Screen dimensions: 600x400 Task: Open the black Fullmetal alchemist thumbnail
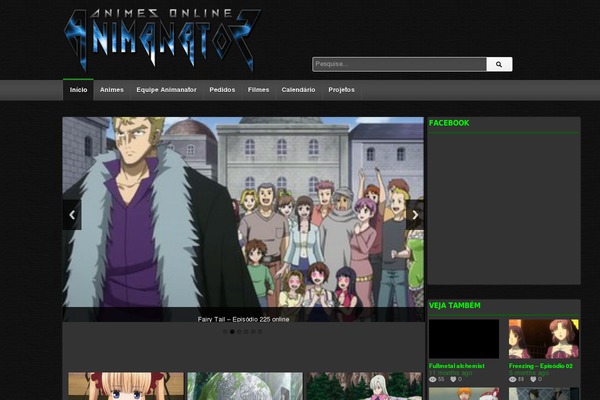(x=464, y=339)
